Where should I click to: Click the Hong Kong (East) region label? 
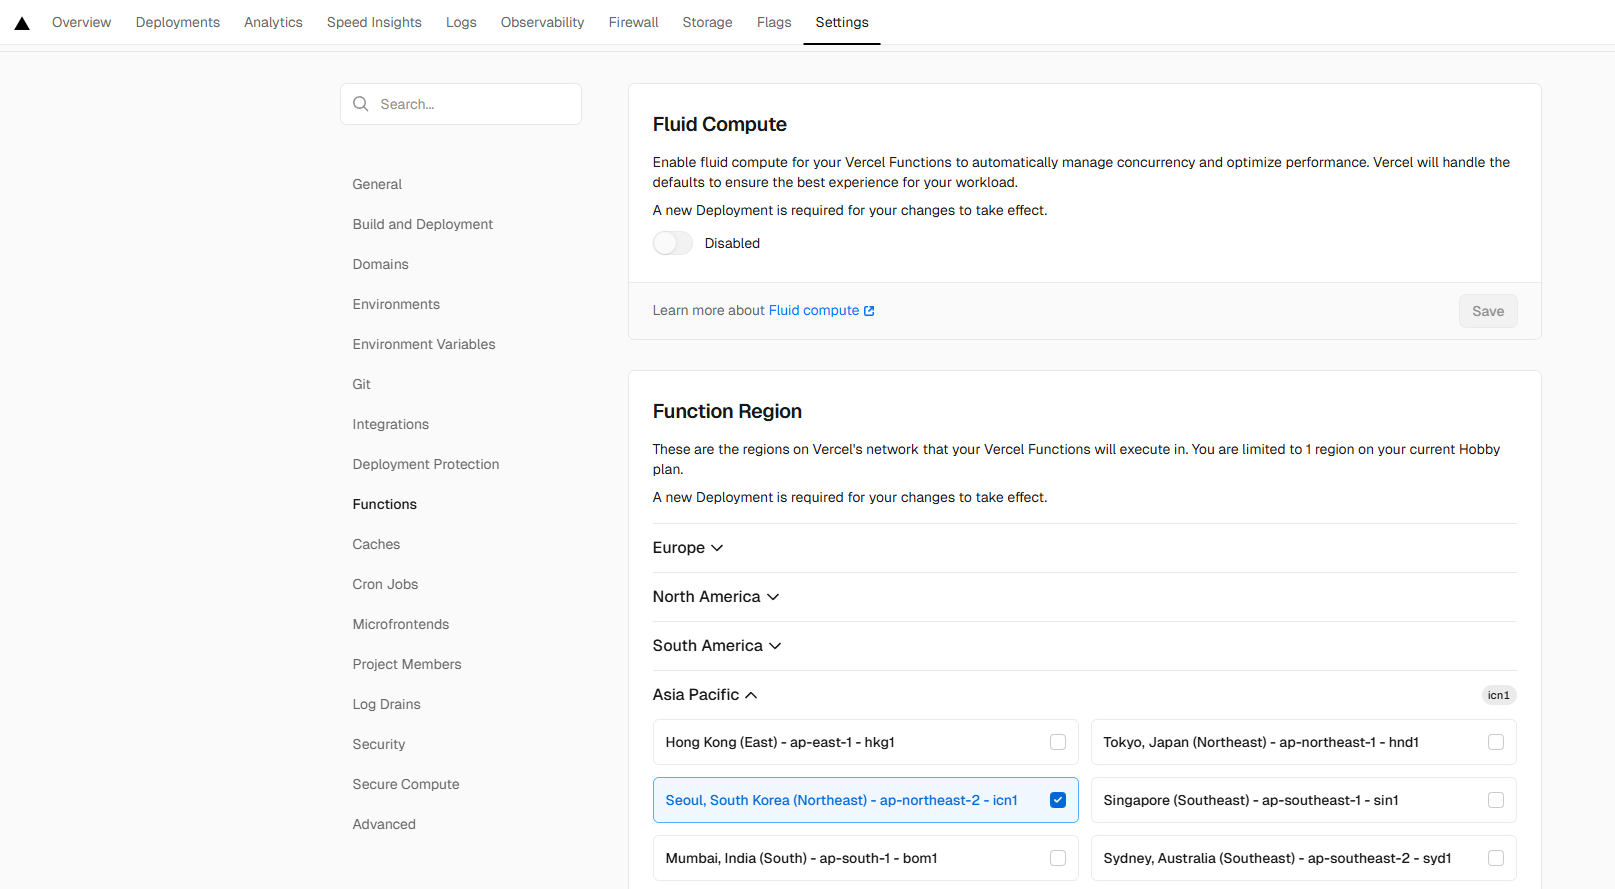(780, 742)
